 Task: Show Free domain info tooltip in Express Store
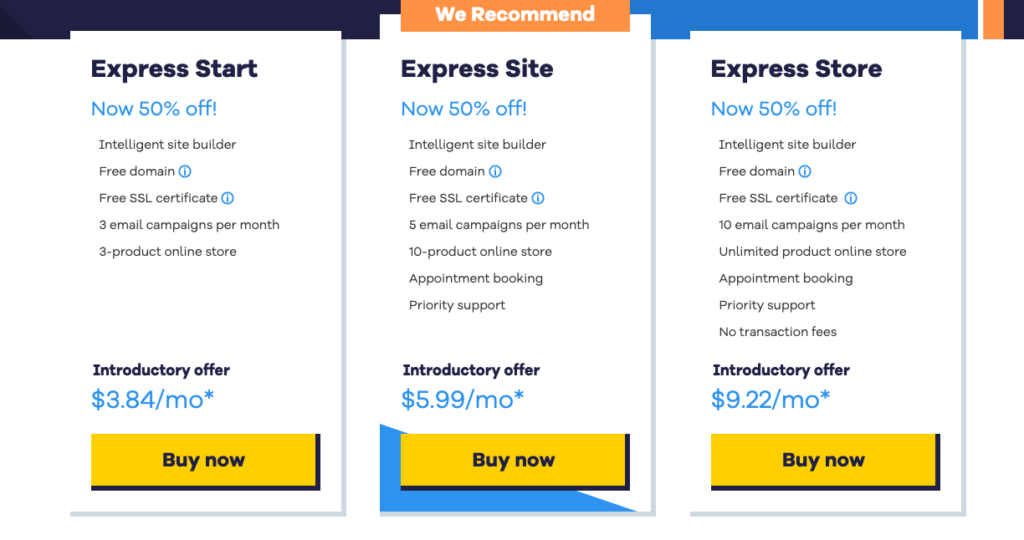tap(805, 172)
